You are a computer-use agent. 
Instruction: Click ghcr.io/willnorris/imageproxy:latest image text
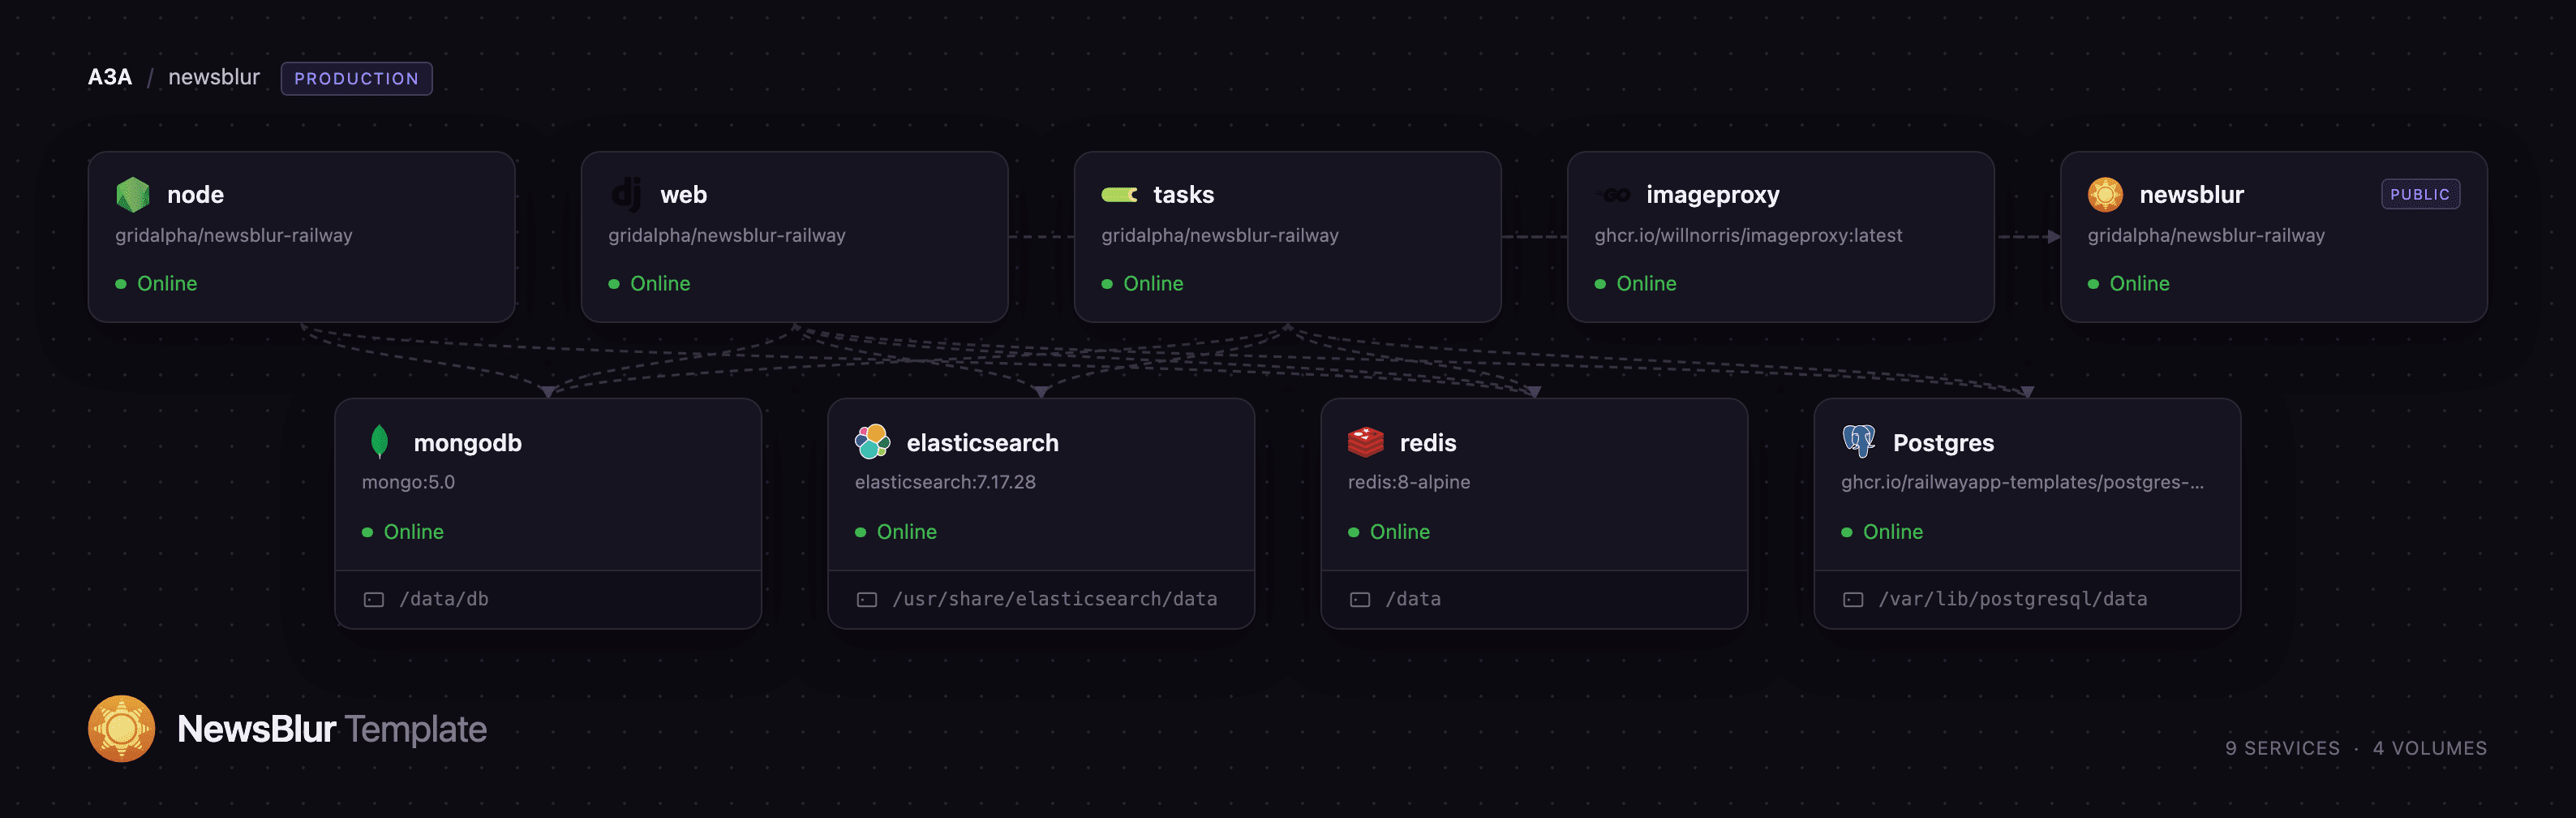pos(1748,236)
